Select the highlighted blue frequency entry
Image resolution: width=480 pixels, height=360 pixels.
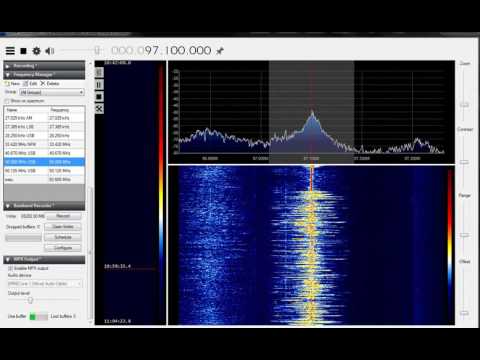pyautogui.click(x=44, y=162)
